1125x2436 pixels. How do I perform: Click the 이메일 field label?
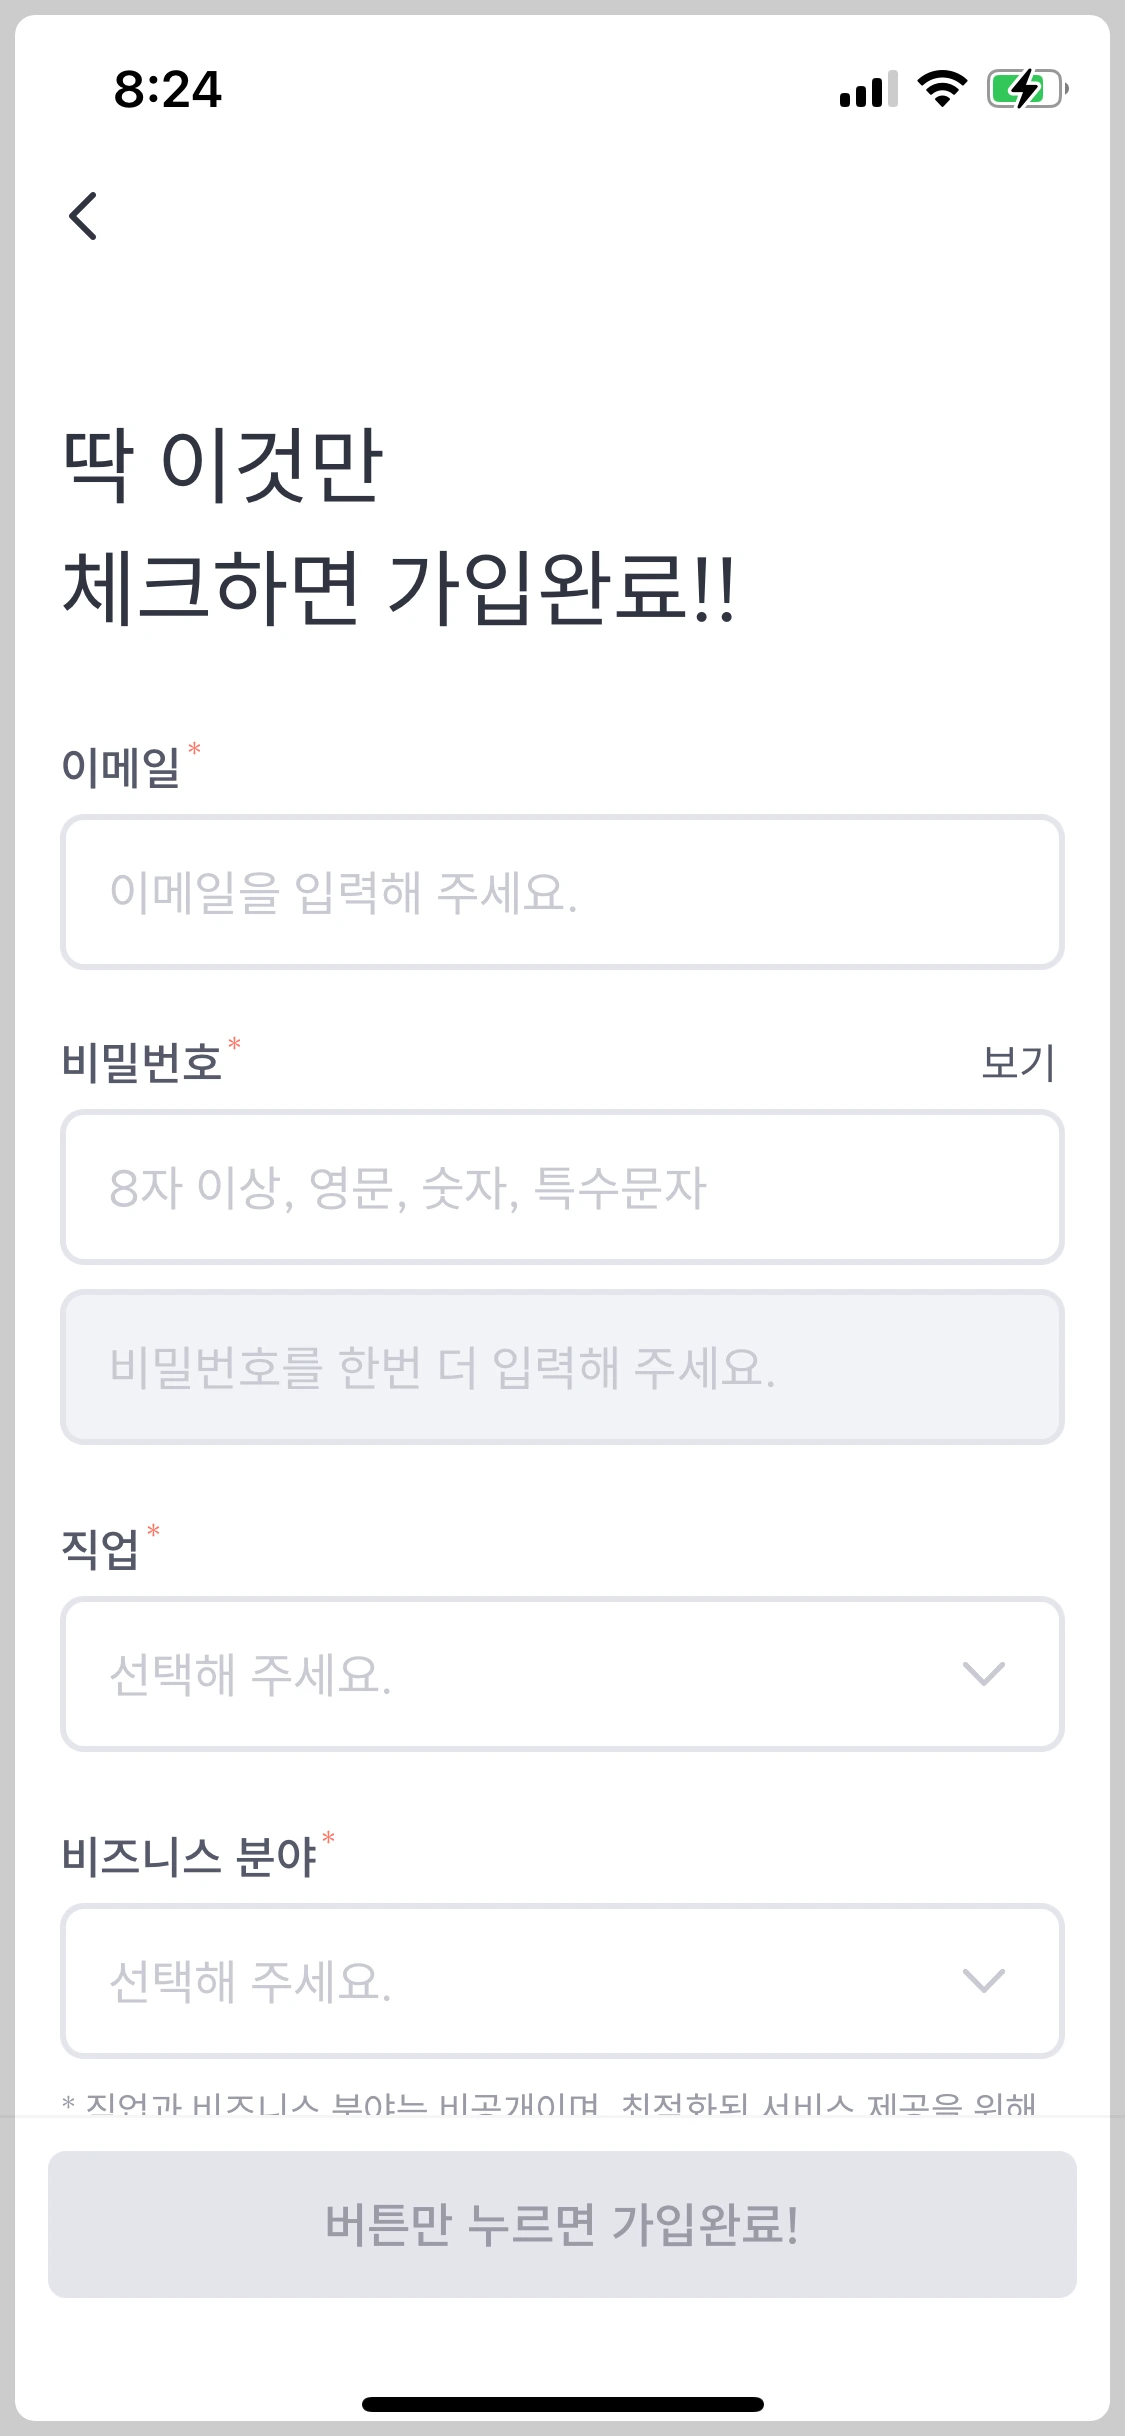(121, 767)
